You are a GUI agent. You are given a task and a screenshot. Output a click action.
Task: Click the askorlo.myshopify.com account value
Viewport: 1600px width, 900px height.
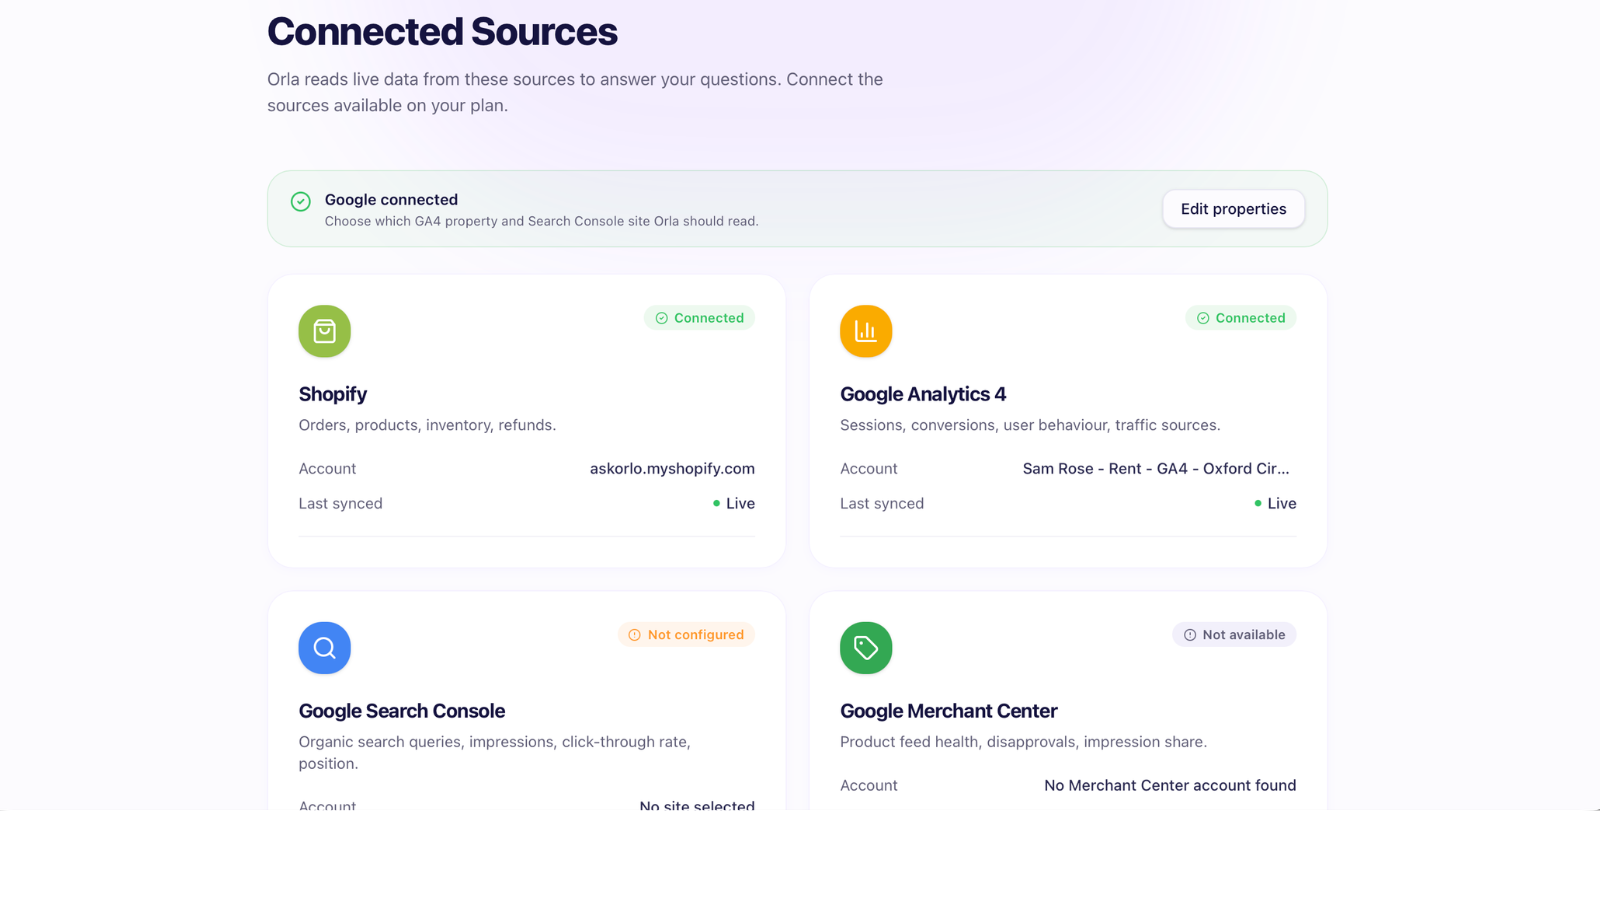point(672,468)
